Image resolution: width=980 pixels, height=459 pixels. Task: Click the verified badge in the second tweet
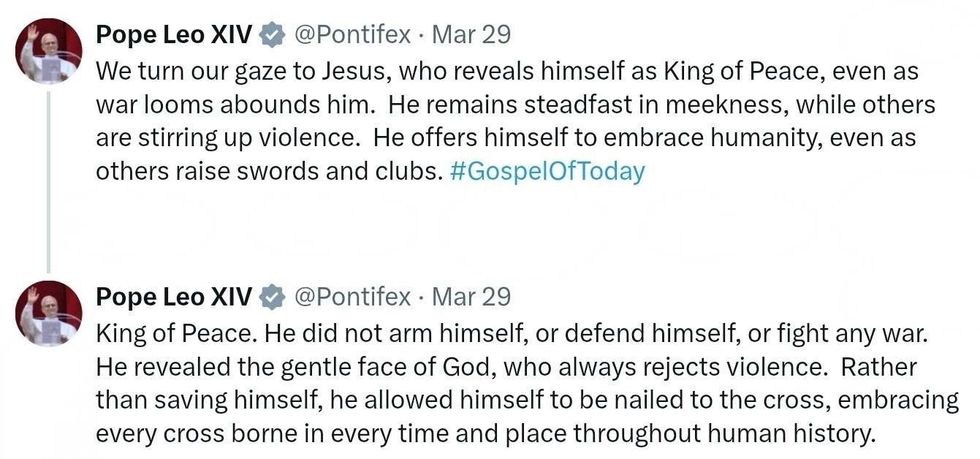point(270,297)
